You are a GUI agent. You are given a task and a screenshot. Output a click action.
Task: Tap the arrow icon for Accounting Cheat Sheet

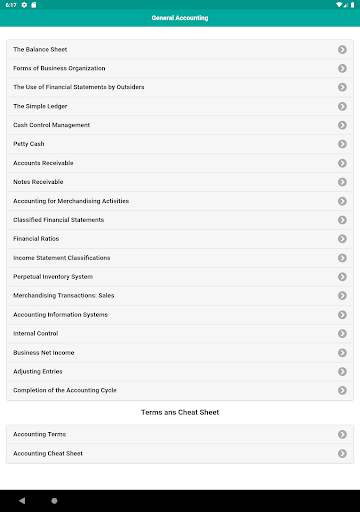pos(342,453)
